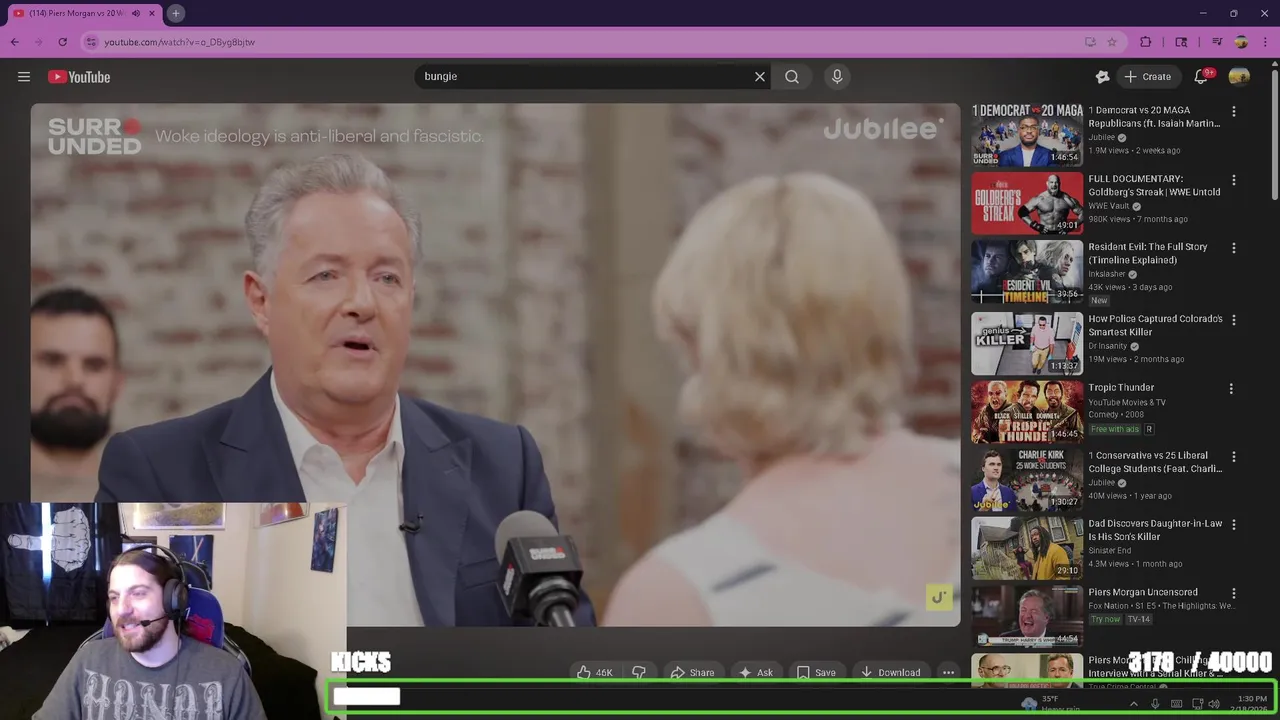This screenshot has height=720, width=1280.
Task: Open options for 1 Conservative vs 25 video
Action: tap(1233, 457)
